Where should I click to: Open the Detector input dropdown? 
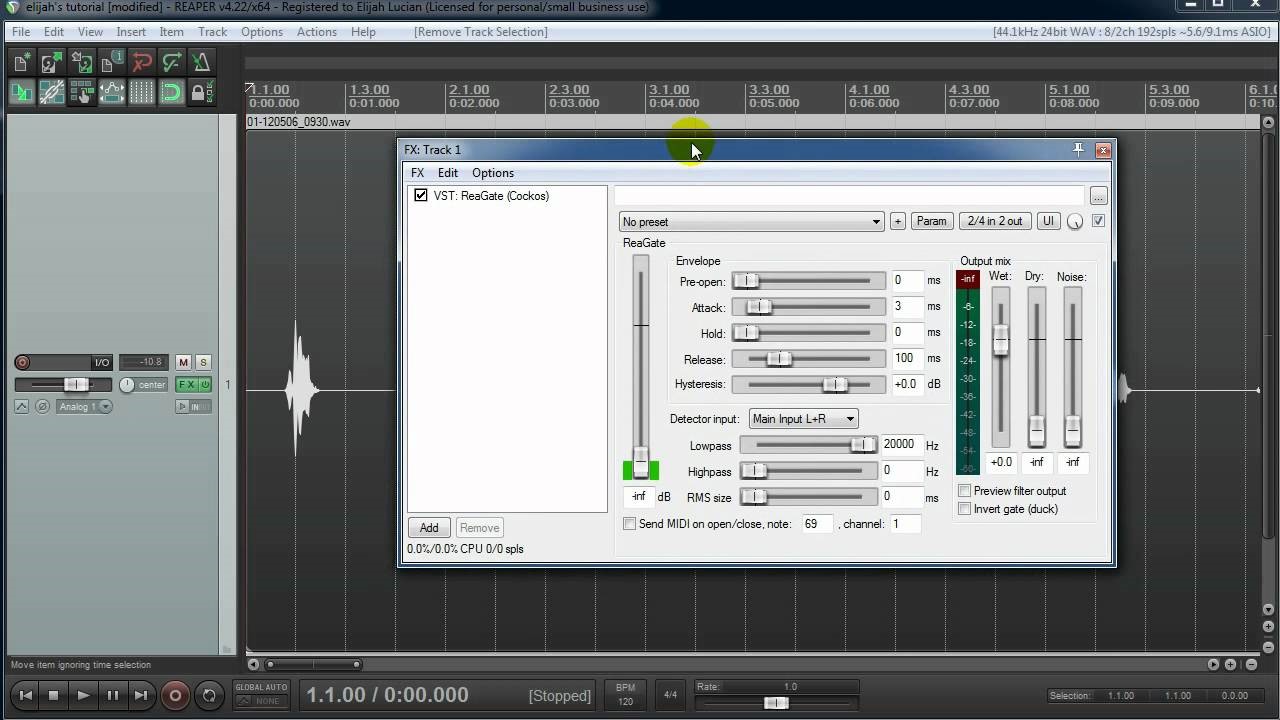pyautogui.click(x=804, y=419)
